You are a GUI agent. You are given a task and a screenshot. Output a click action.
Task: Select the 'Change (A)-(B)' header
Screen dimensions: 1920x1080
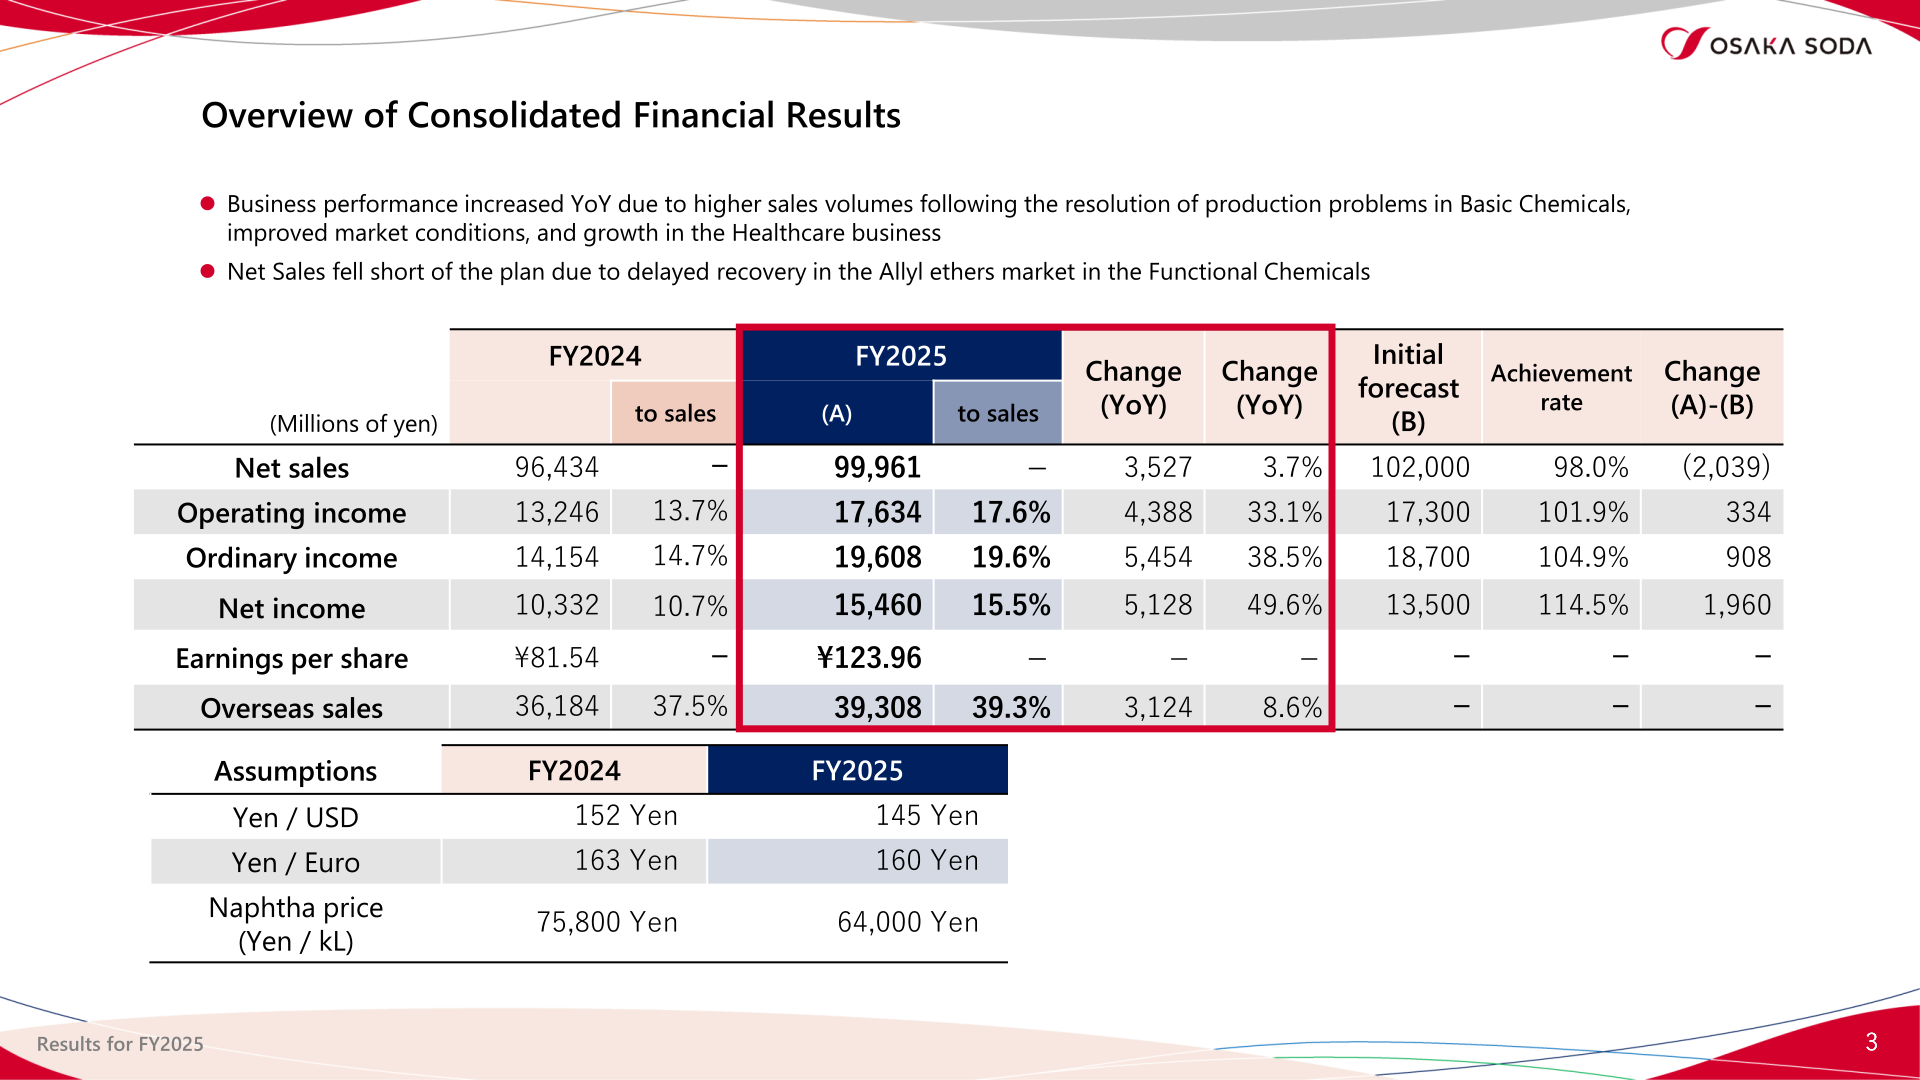point(1712,387)
